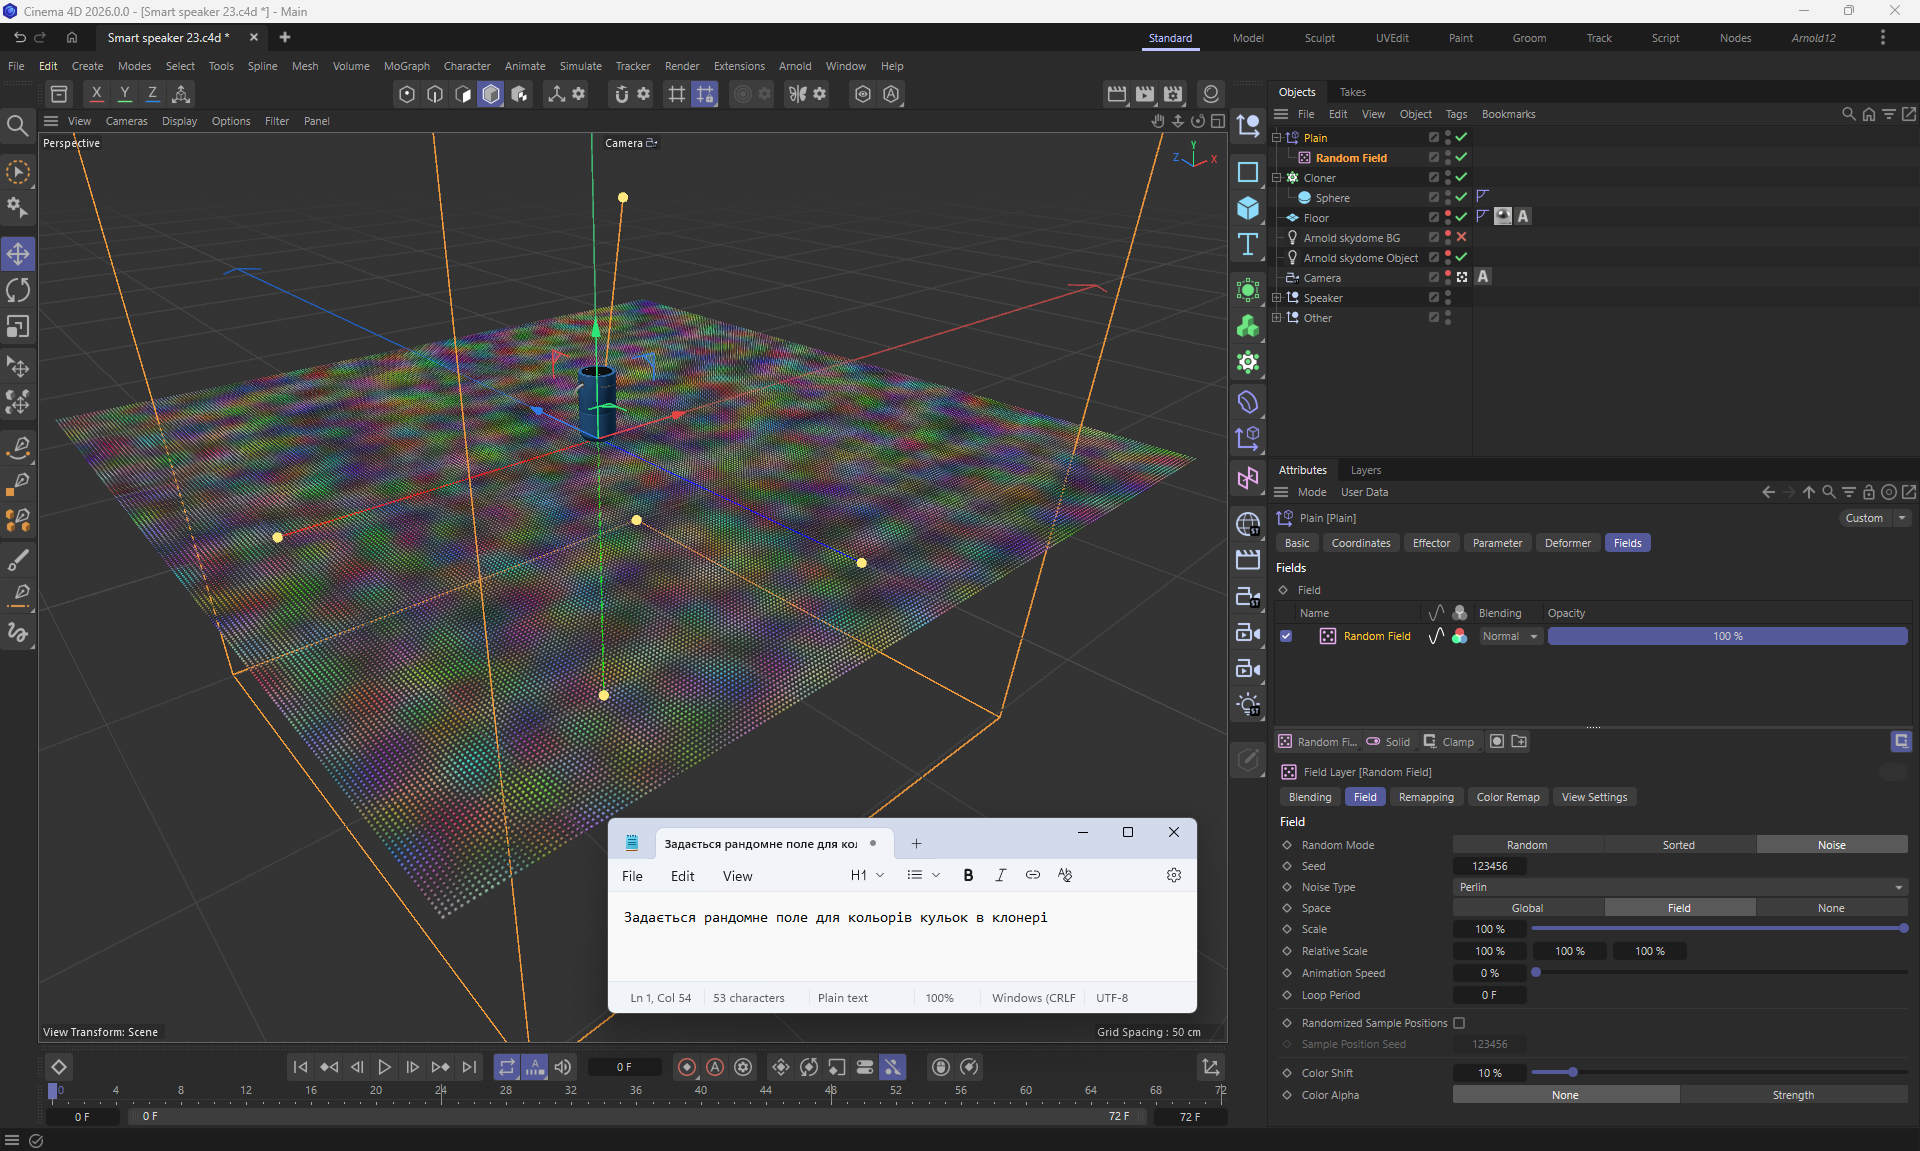Screen dimensions: 1920x1151
Task: Select the Rotate tool in left toolbar
Action: click(18, 290)
